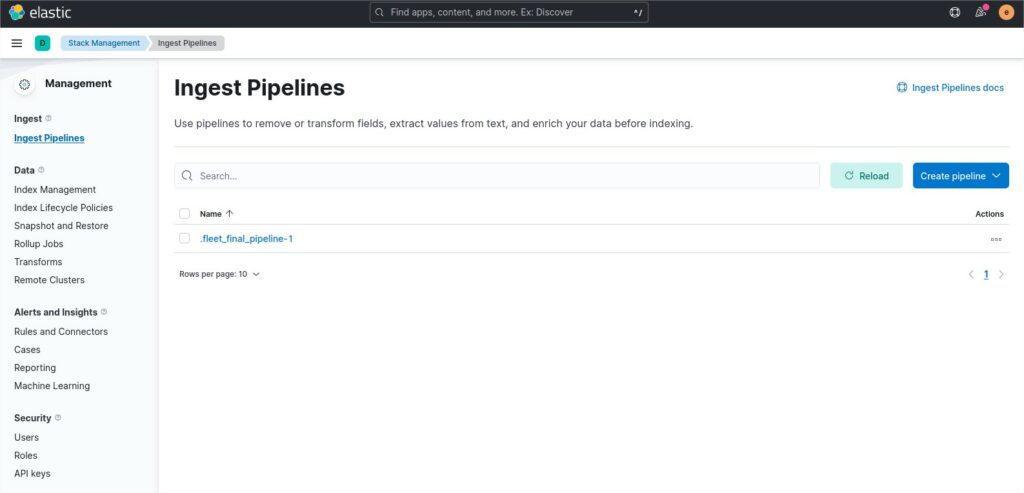Open Roles under Security
This screenshot has height=493, width=1024.
[25, 455]
